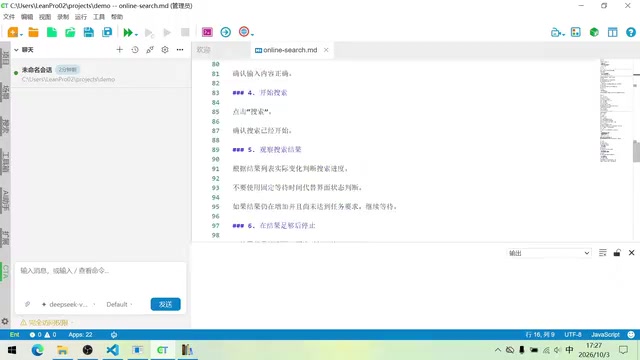Click the purple terminal console toolbar icon

point(207,32)
